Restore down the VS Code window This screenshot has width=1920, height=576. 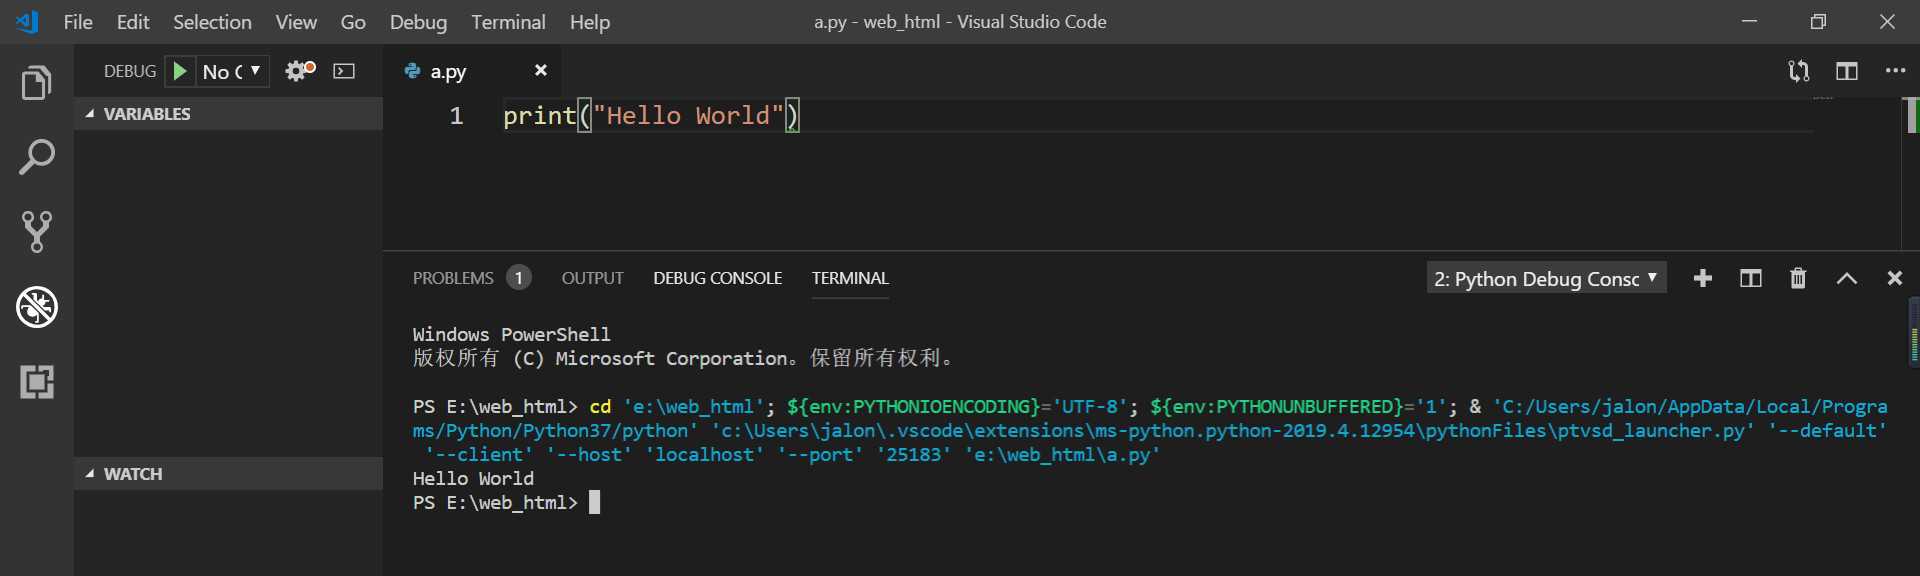1819,22
